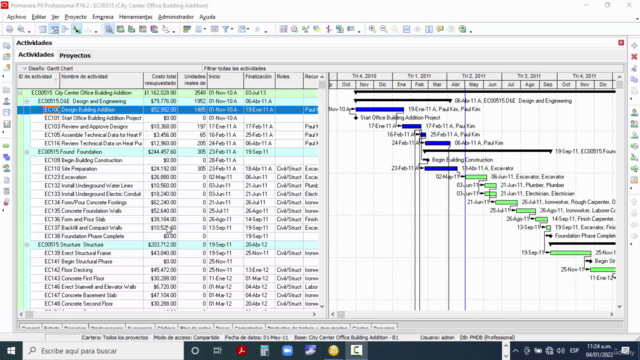
Task: Click the Task View taskbar icon
Action: pyautogui.click(x=218, y=351)
